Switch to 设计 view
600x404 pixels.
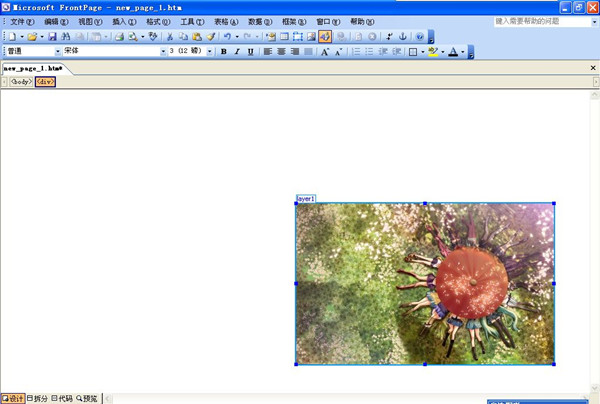click(13, 399)
